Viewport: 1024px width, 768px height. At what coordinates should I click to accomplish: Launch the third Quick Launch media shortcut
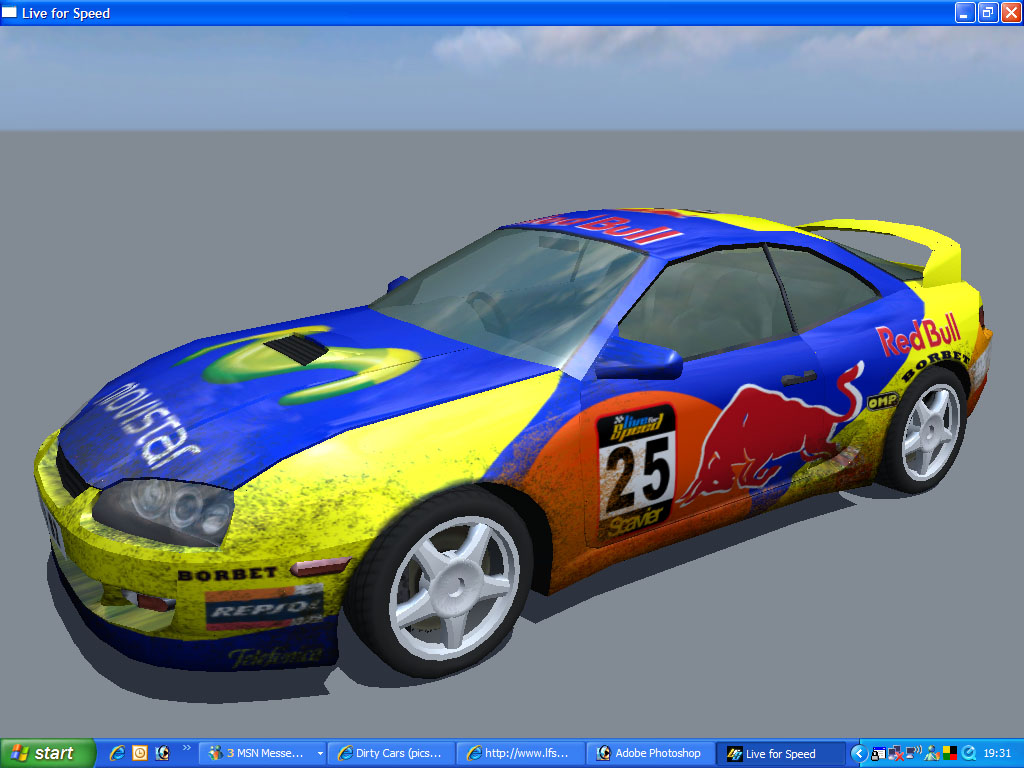click(162, 753)
